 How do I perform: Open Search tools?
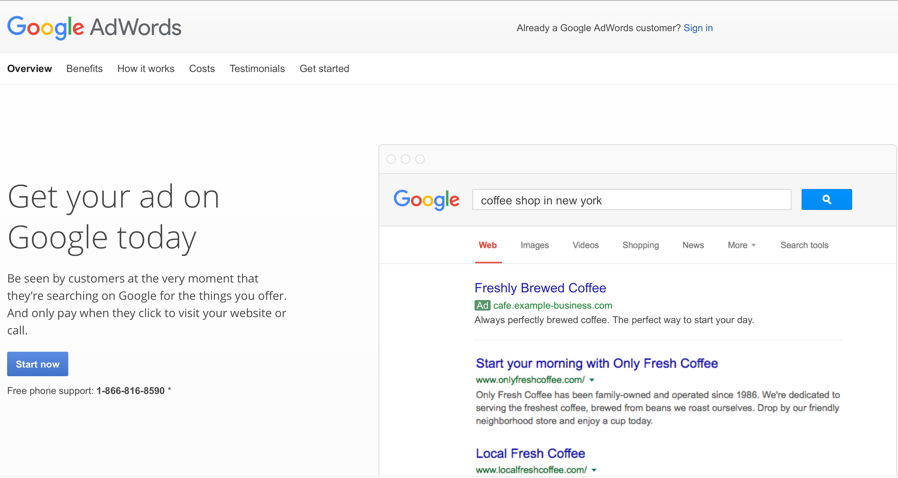point(804,245)
